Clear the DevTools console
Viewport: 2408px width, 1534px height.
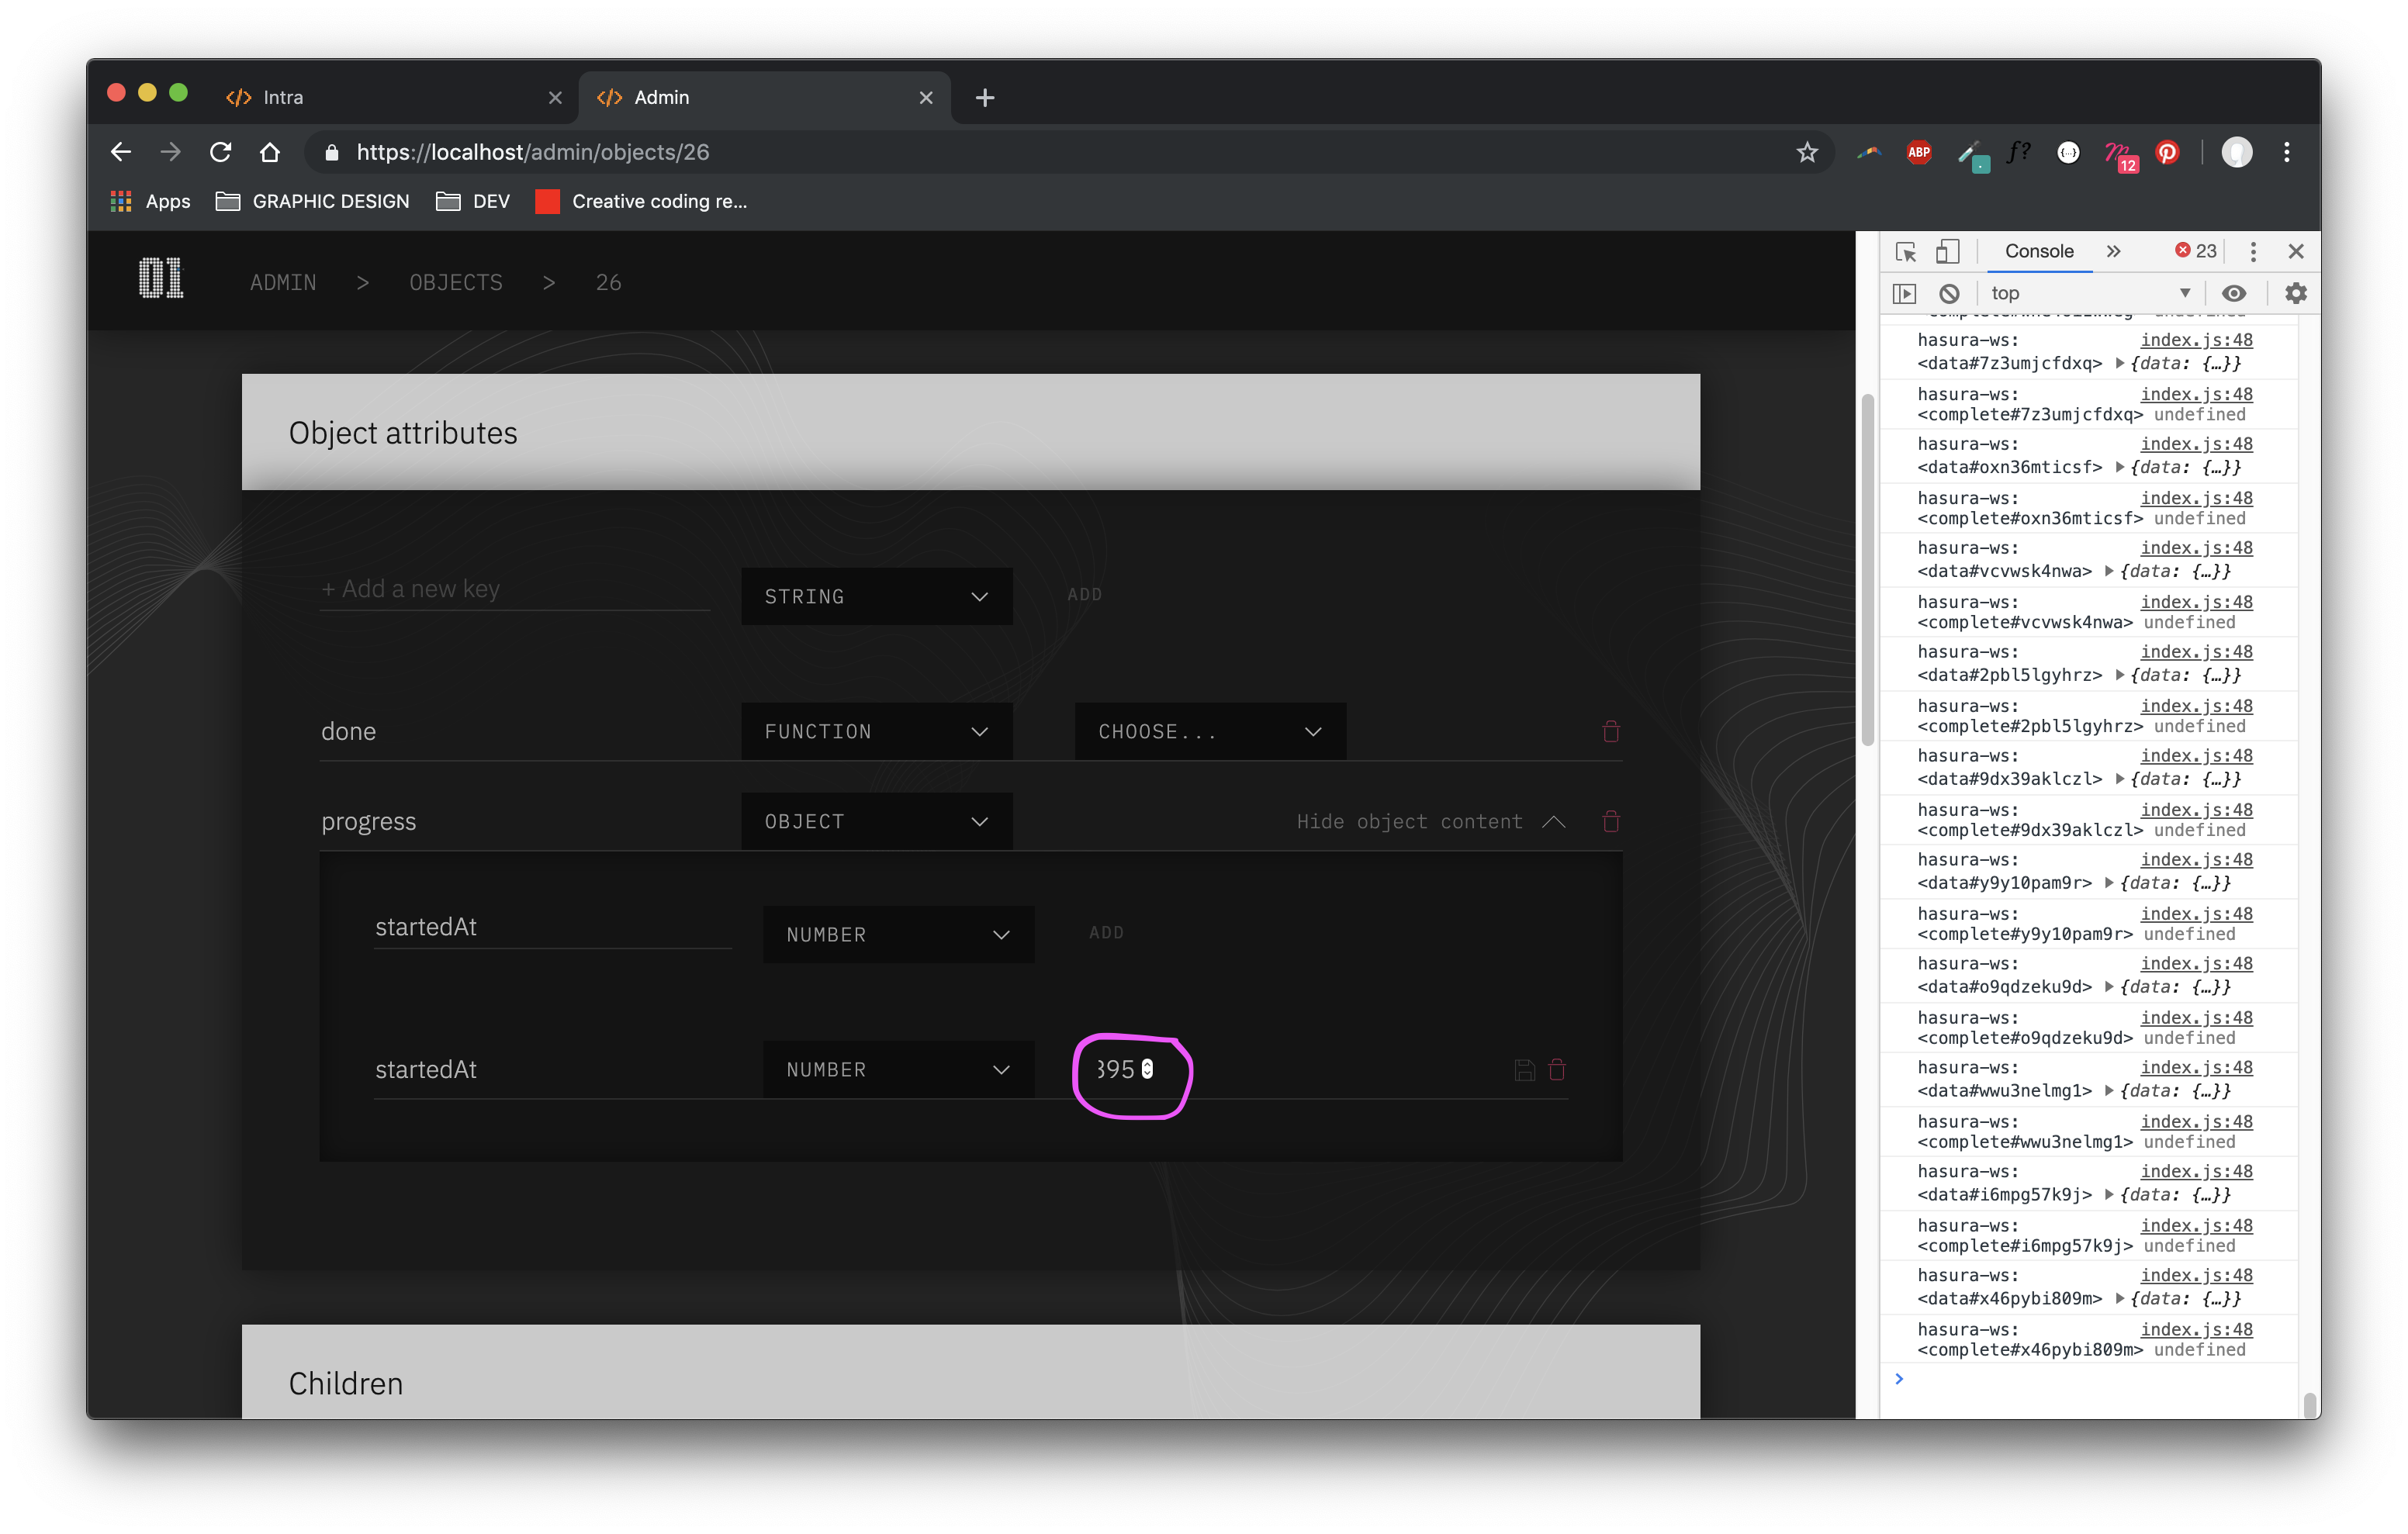pos(1949,293)
